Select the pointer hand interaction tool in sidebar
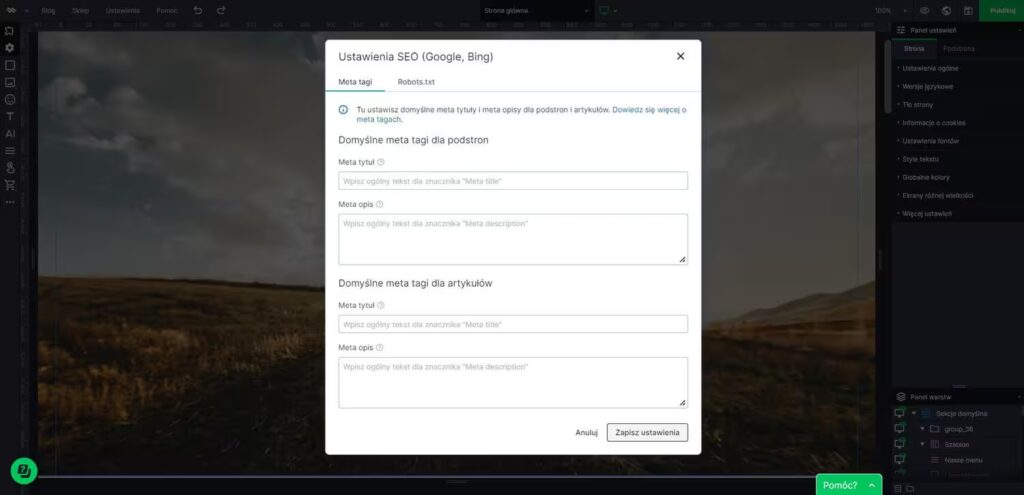 click(x=10, y=168)
